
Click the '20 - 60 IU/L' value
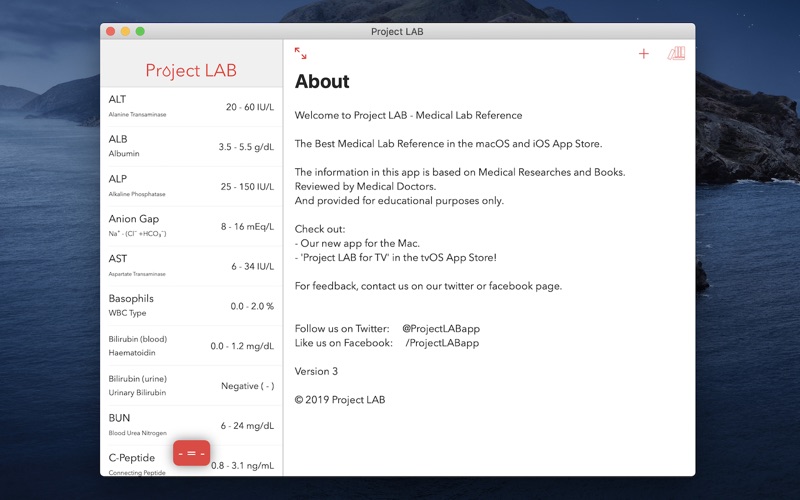pos(250,107)
